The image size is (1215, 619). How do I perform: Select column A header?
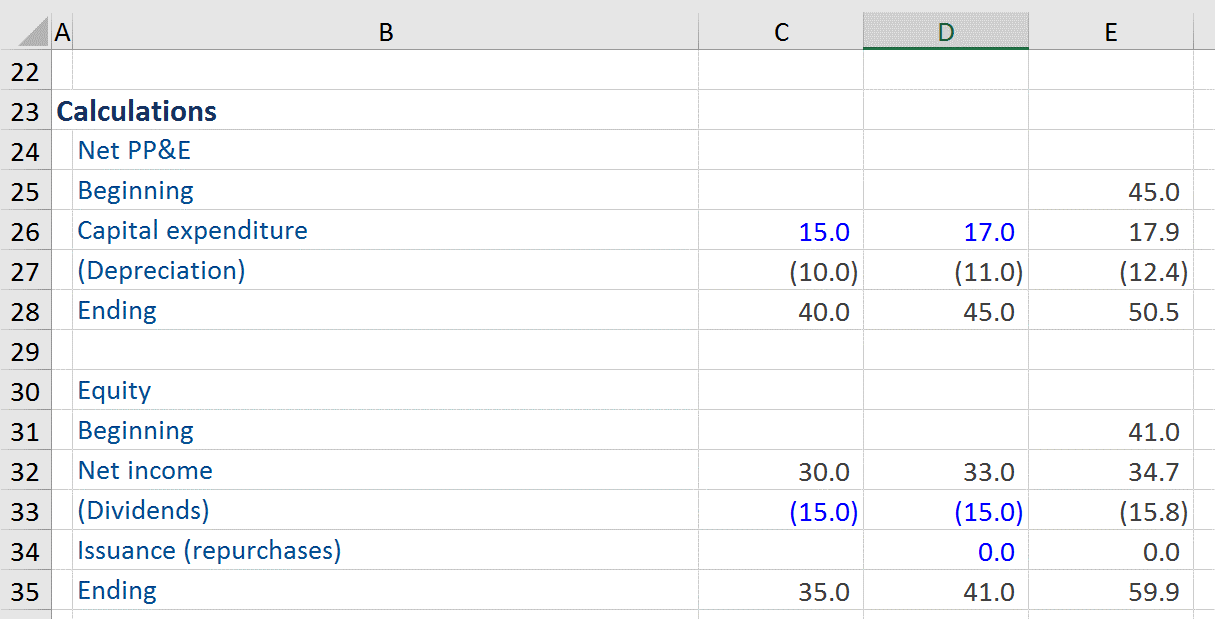(x=62, y=31)
